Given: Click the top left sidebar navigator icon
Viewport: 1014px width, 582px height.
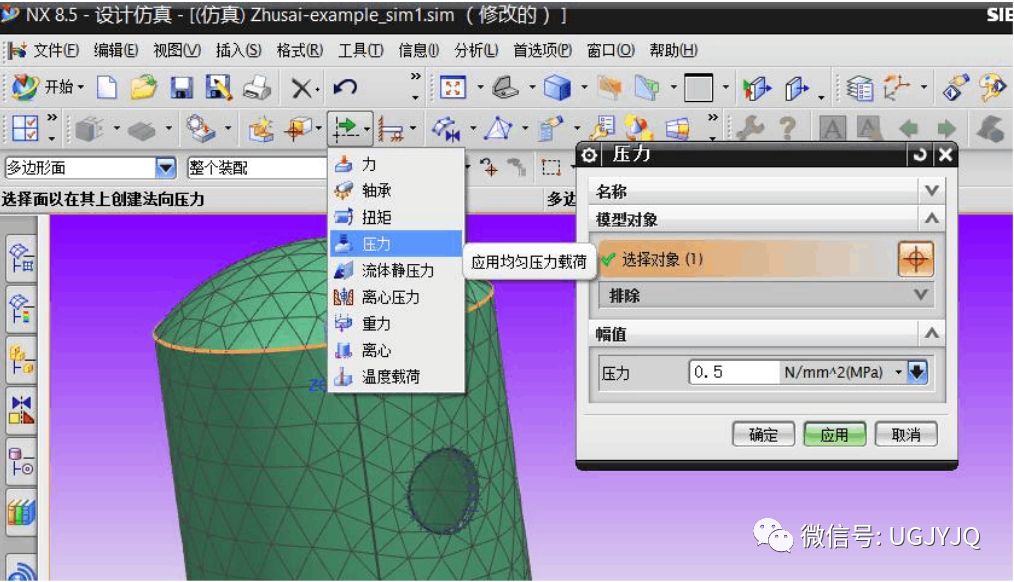Looking at the screenshot, I should coord(21,257).
